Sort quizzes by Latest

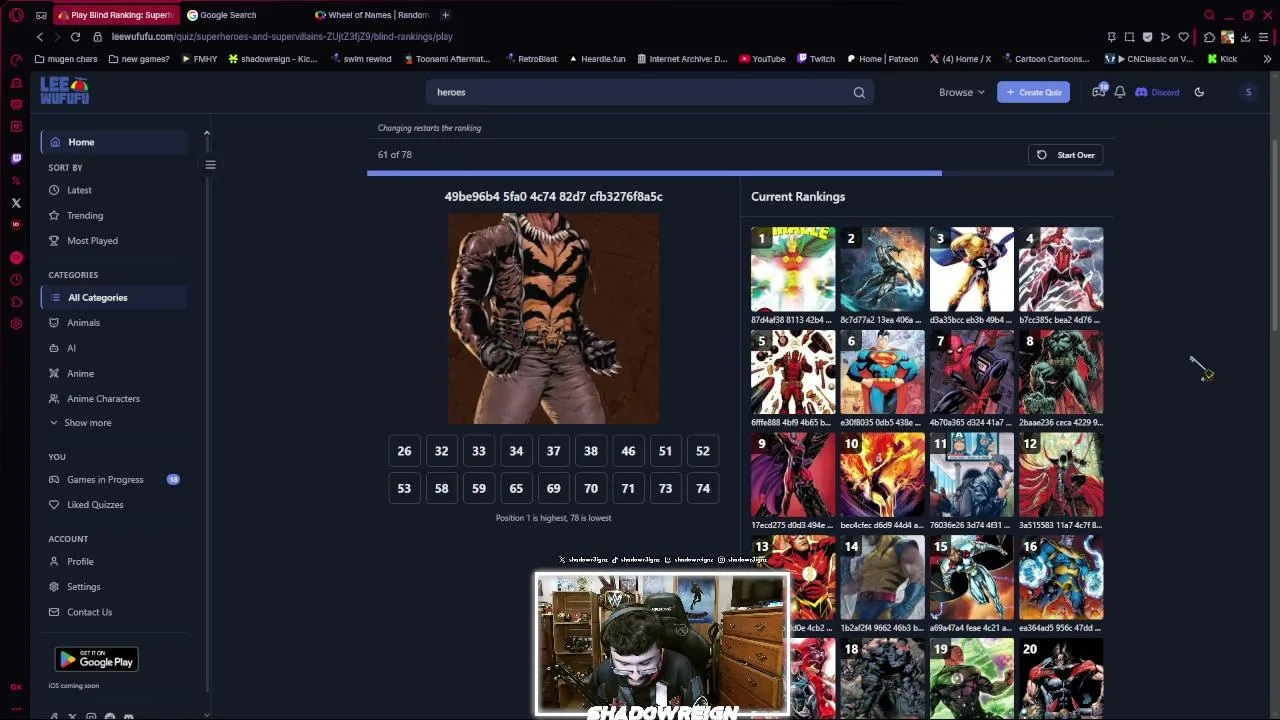[x=79, y=190]
